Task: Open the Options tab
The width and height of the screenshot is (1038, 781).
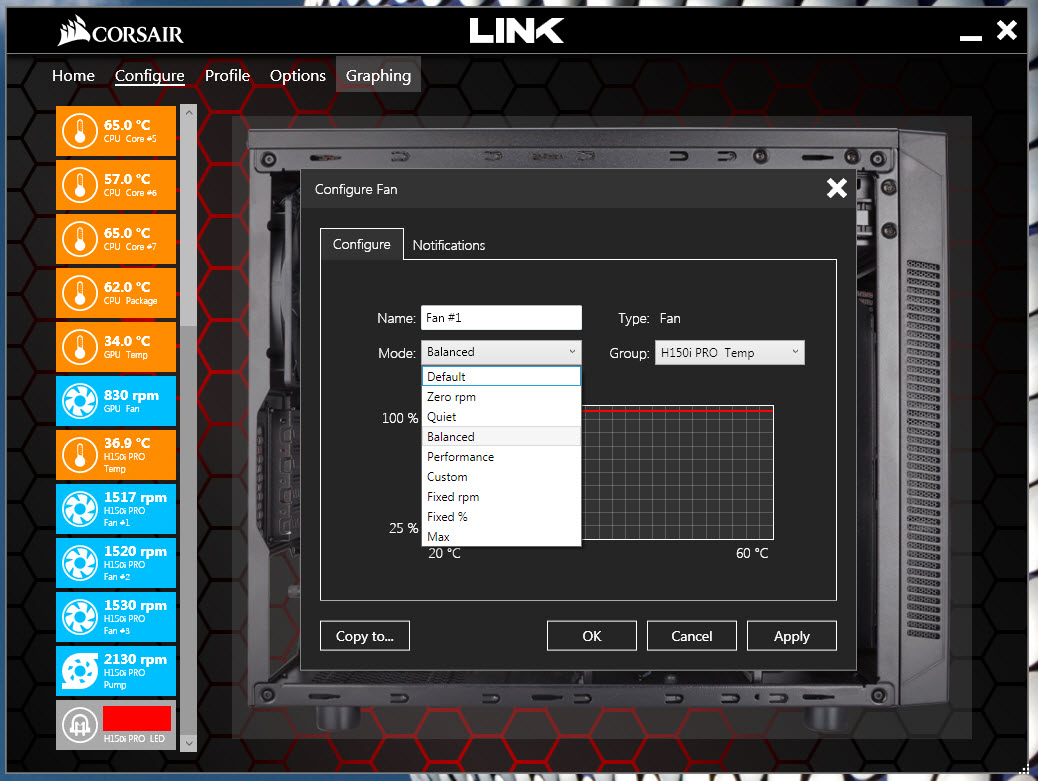Action: point(298,75)
